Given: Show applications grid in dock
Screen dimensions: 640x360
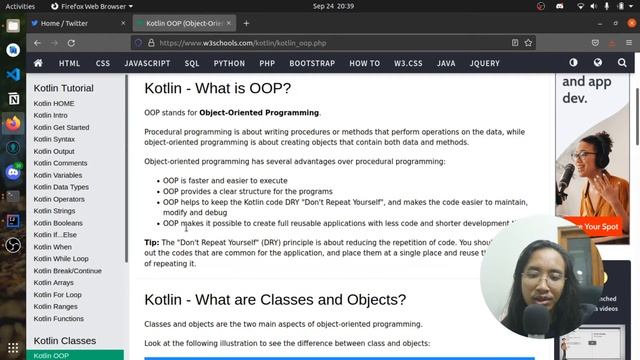Looking at the screenshot, I should [x=13, y=348].
